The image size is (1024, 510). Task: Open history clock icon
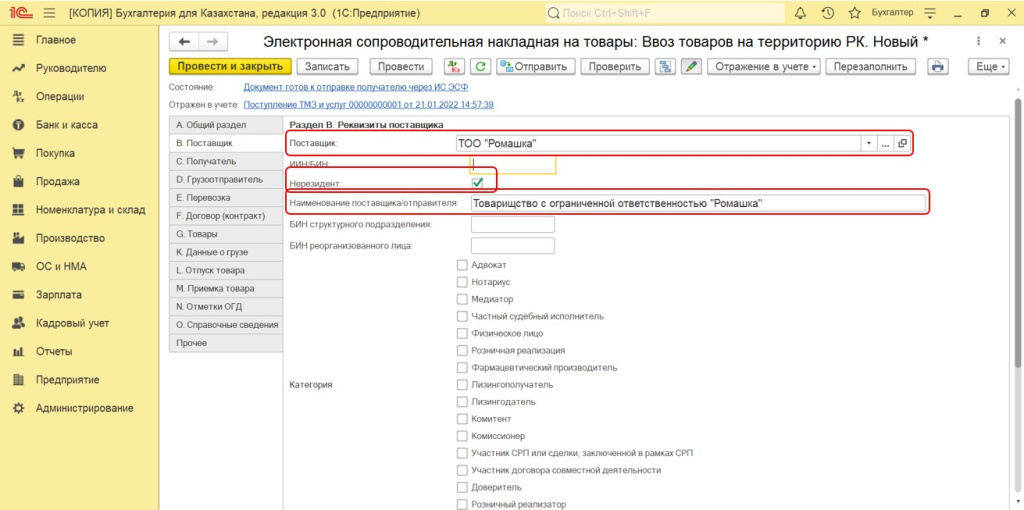827,13
